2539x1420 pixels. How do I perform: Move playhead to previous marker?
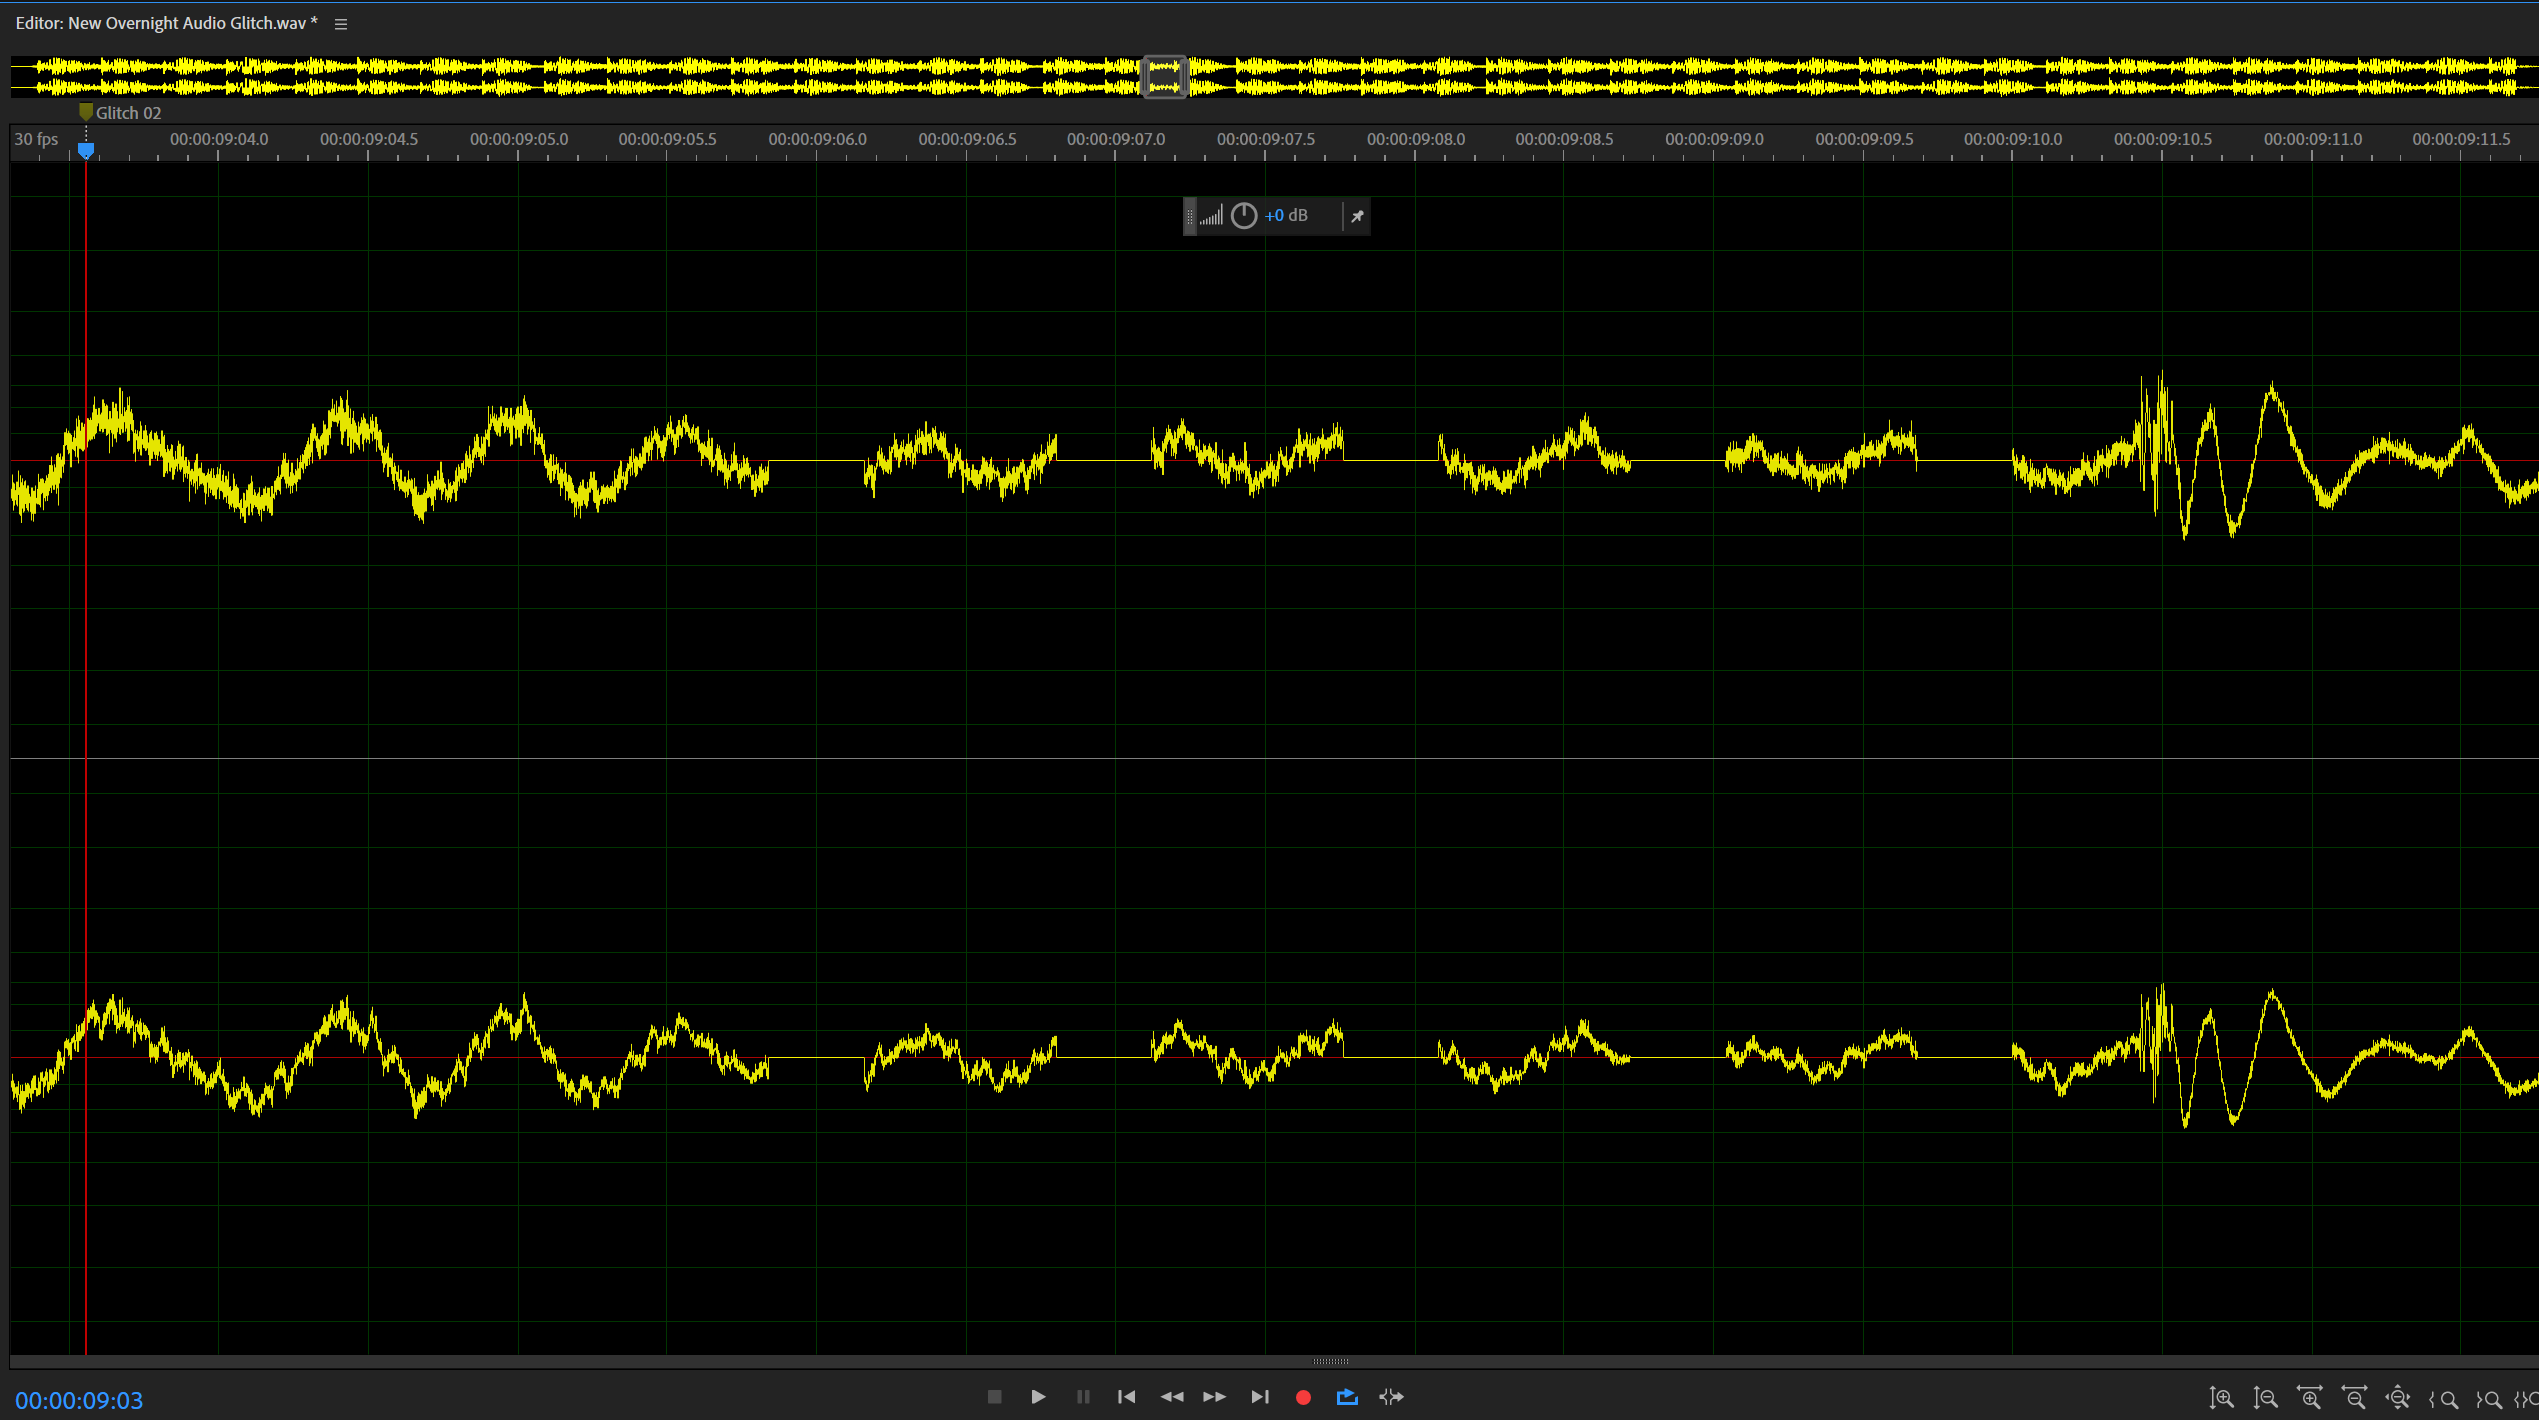point(1126,1397)
